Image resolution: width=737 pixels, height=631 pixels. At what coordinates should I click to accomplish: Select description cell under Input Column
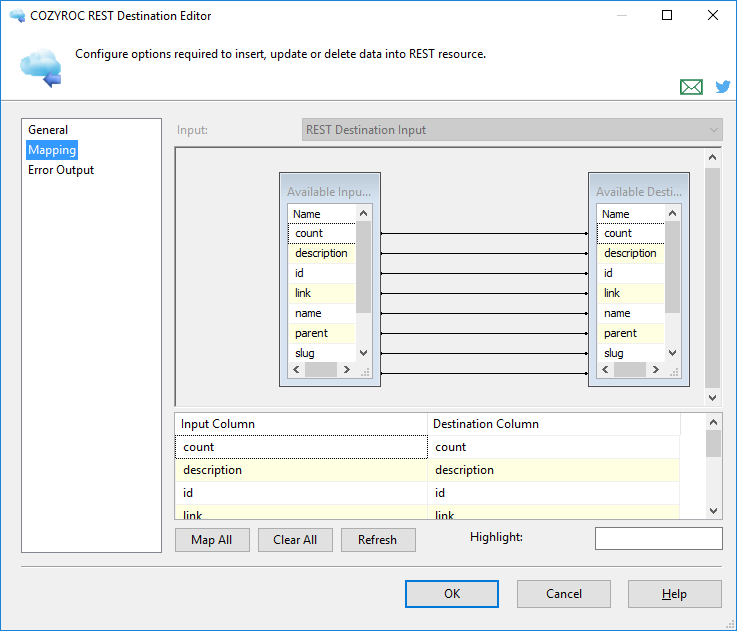pyautogui.click(x=301, y=470)
